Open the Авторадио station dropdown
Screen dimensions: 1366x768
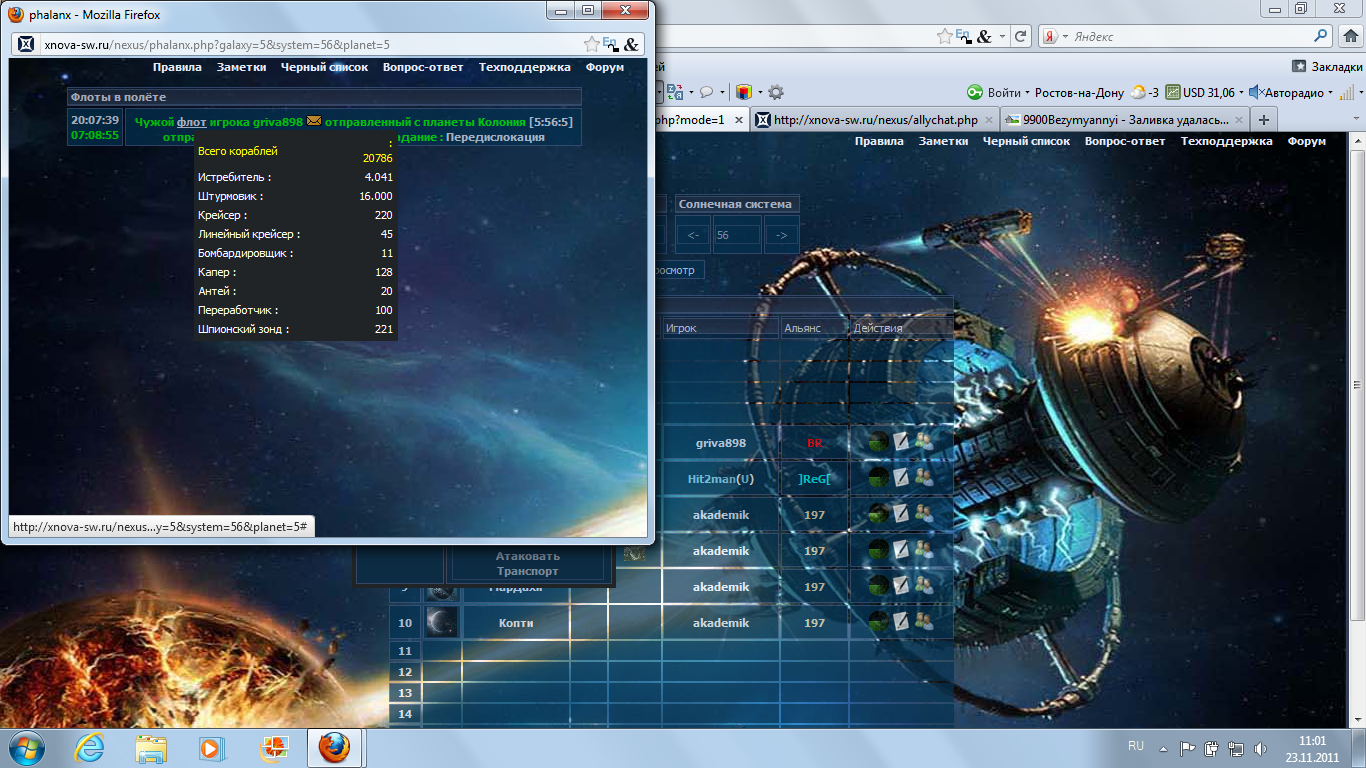(1331, 93)
